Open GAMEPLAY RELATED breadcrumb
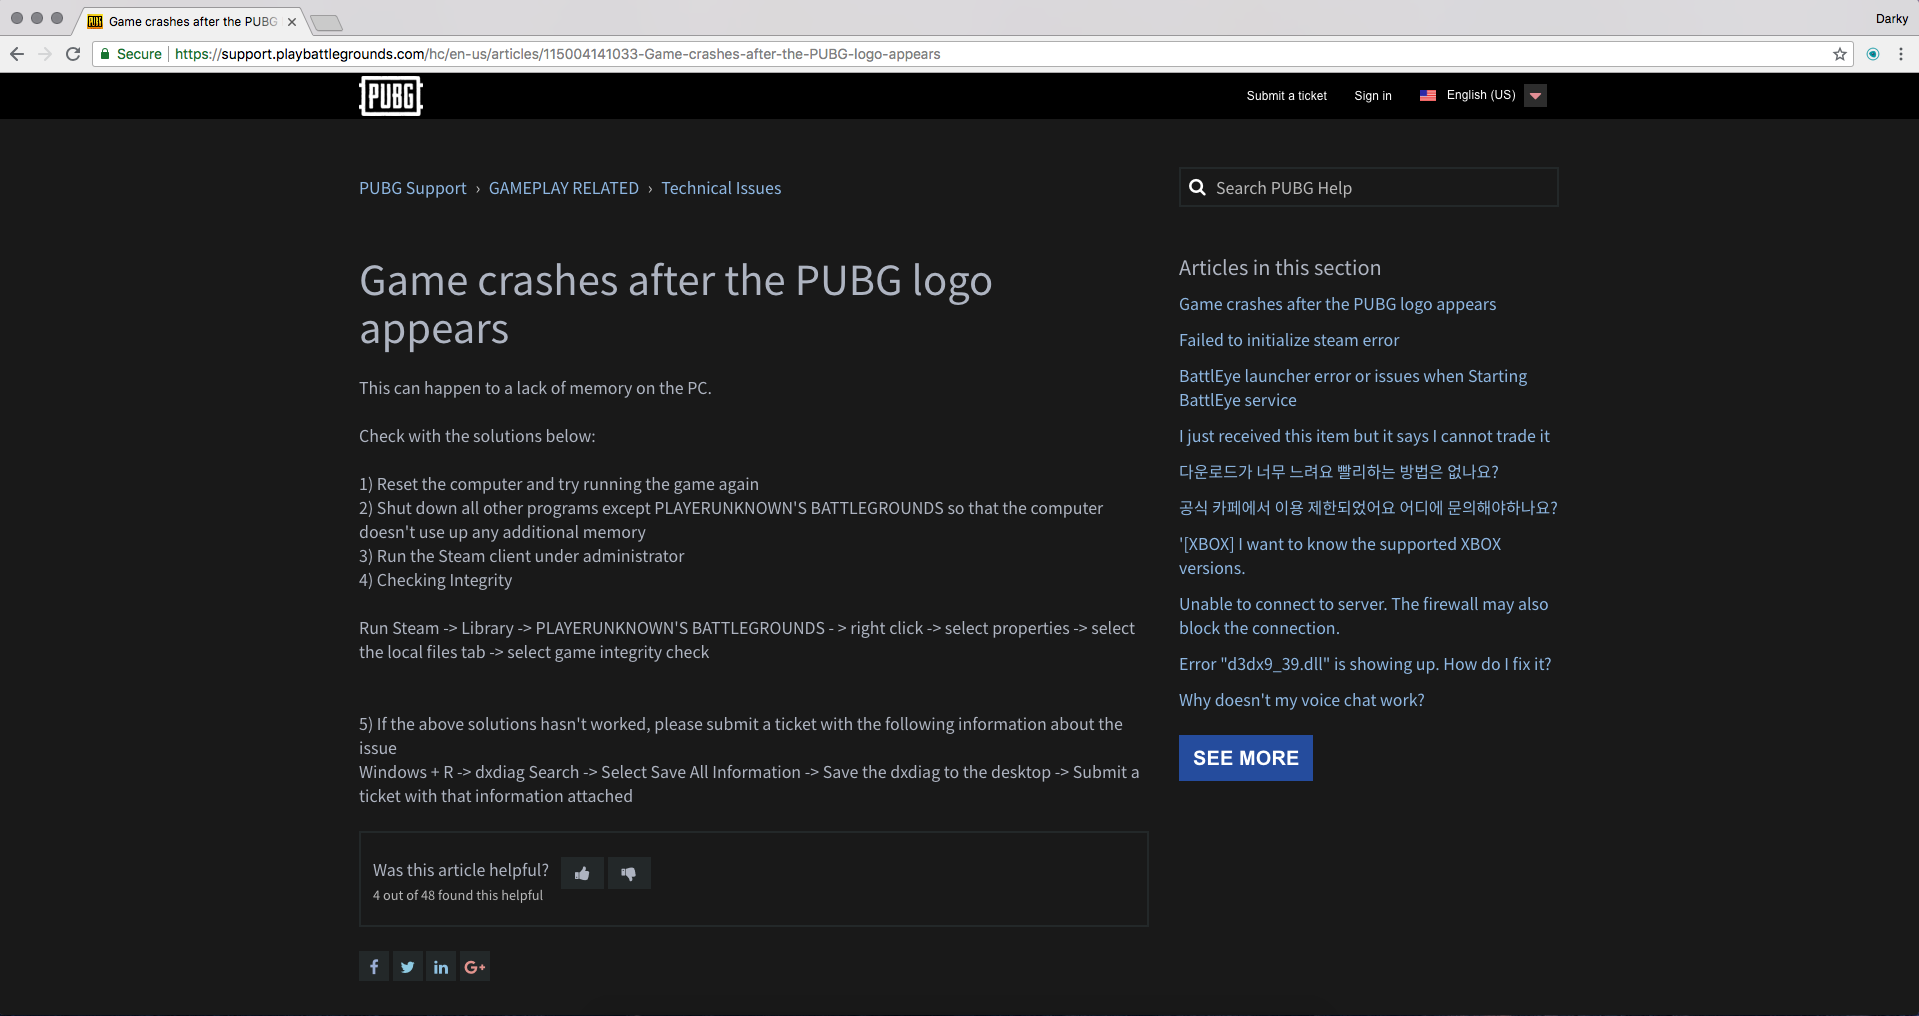Image resolution: width=1919 pixels, height=1016 pixels. pos(564,188)
